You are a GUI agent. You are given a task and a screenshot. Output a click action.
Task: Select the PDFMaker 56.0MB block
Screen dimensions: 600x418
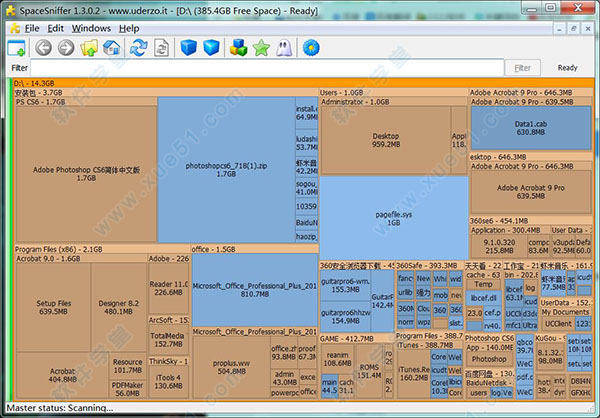(x=128, y=389)
